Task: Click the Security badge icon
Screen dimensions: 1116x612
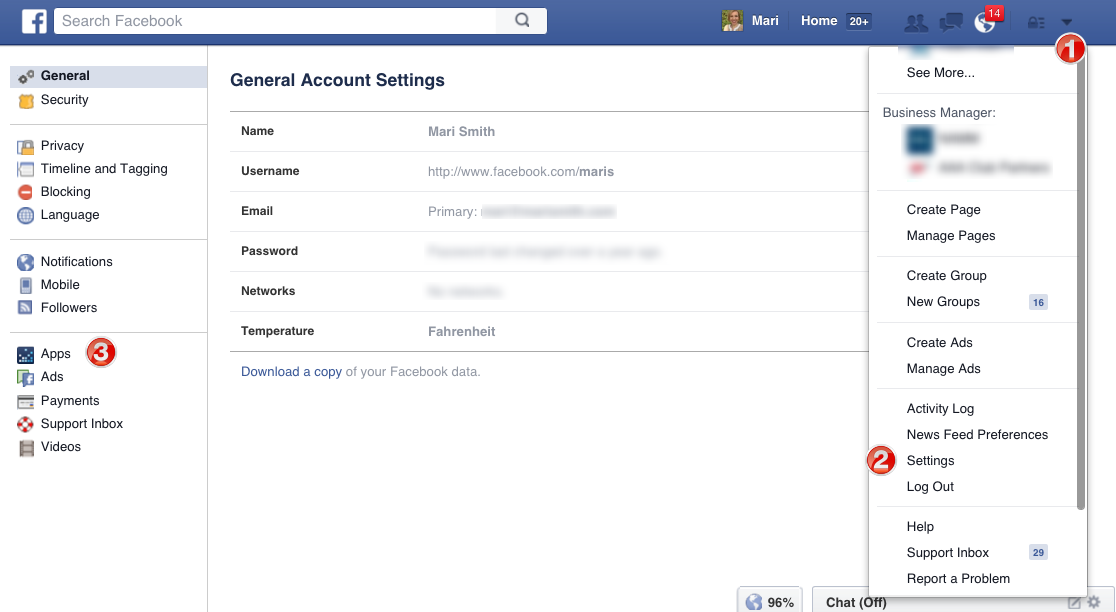Action: 26,101
